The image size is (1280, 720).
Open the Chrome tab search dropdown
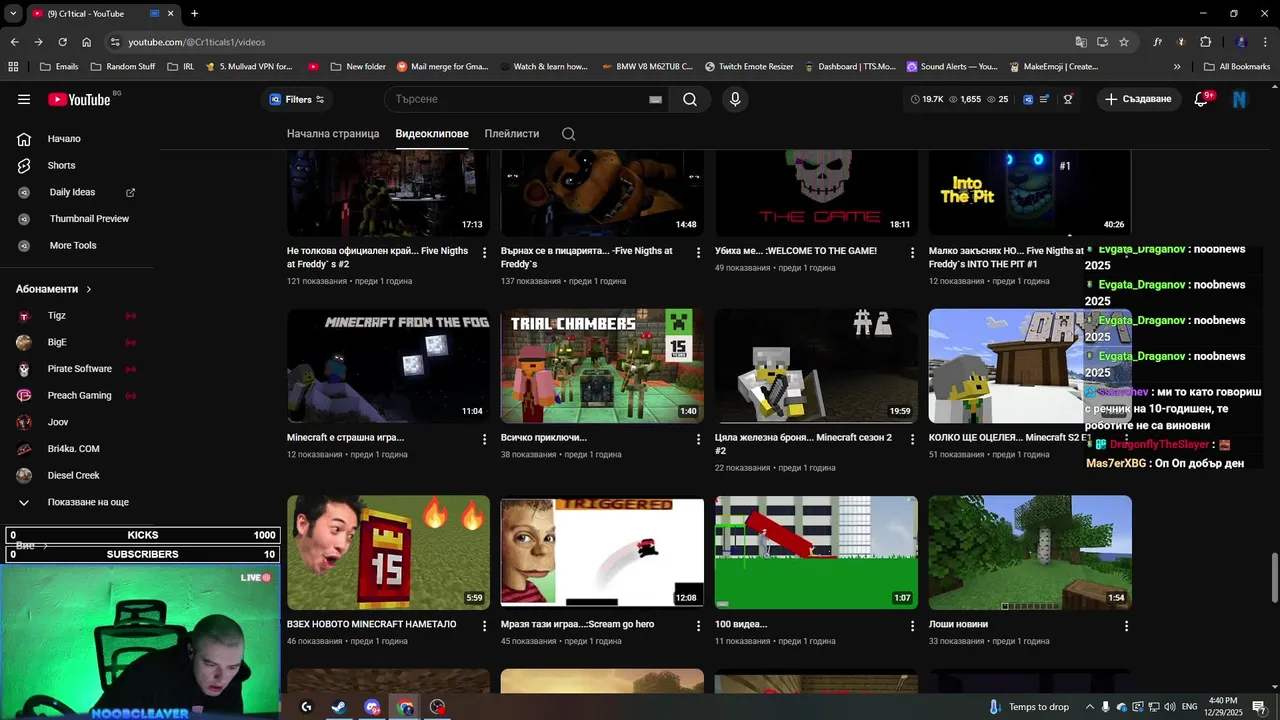pyautogui.click(x=13, y=13)
